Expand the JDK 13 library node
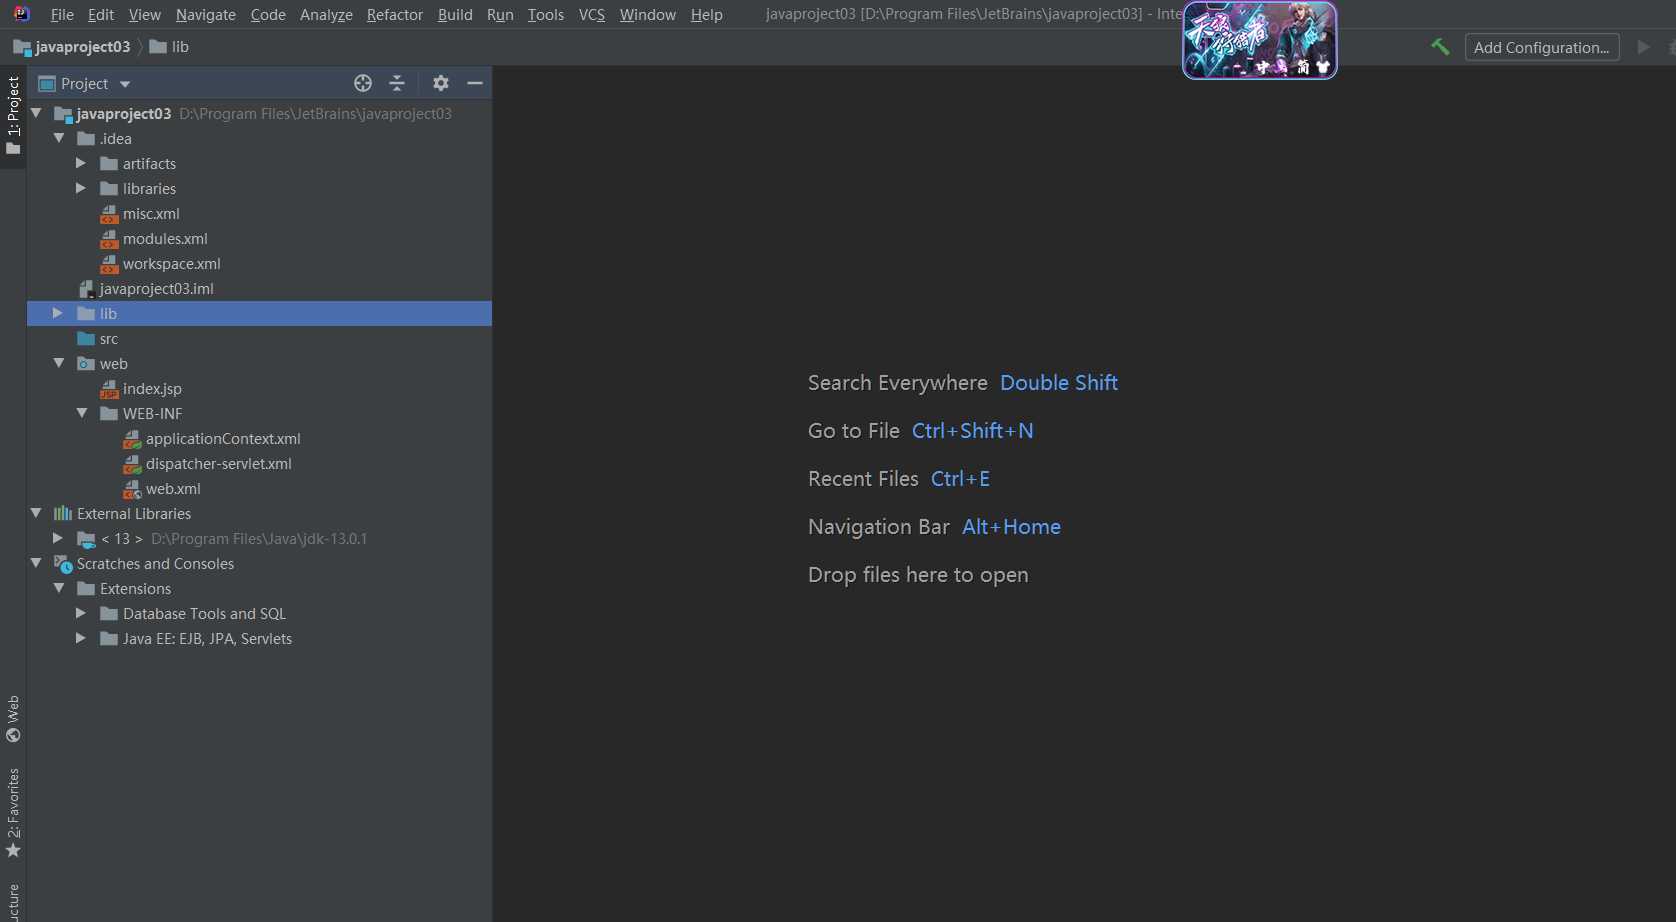Viewport: 1676px width, 922px height. [58, 538]
